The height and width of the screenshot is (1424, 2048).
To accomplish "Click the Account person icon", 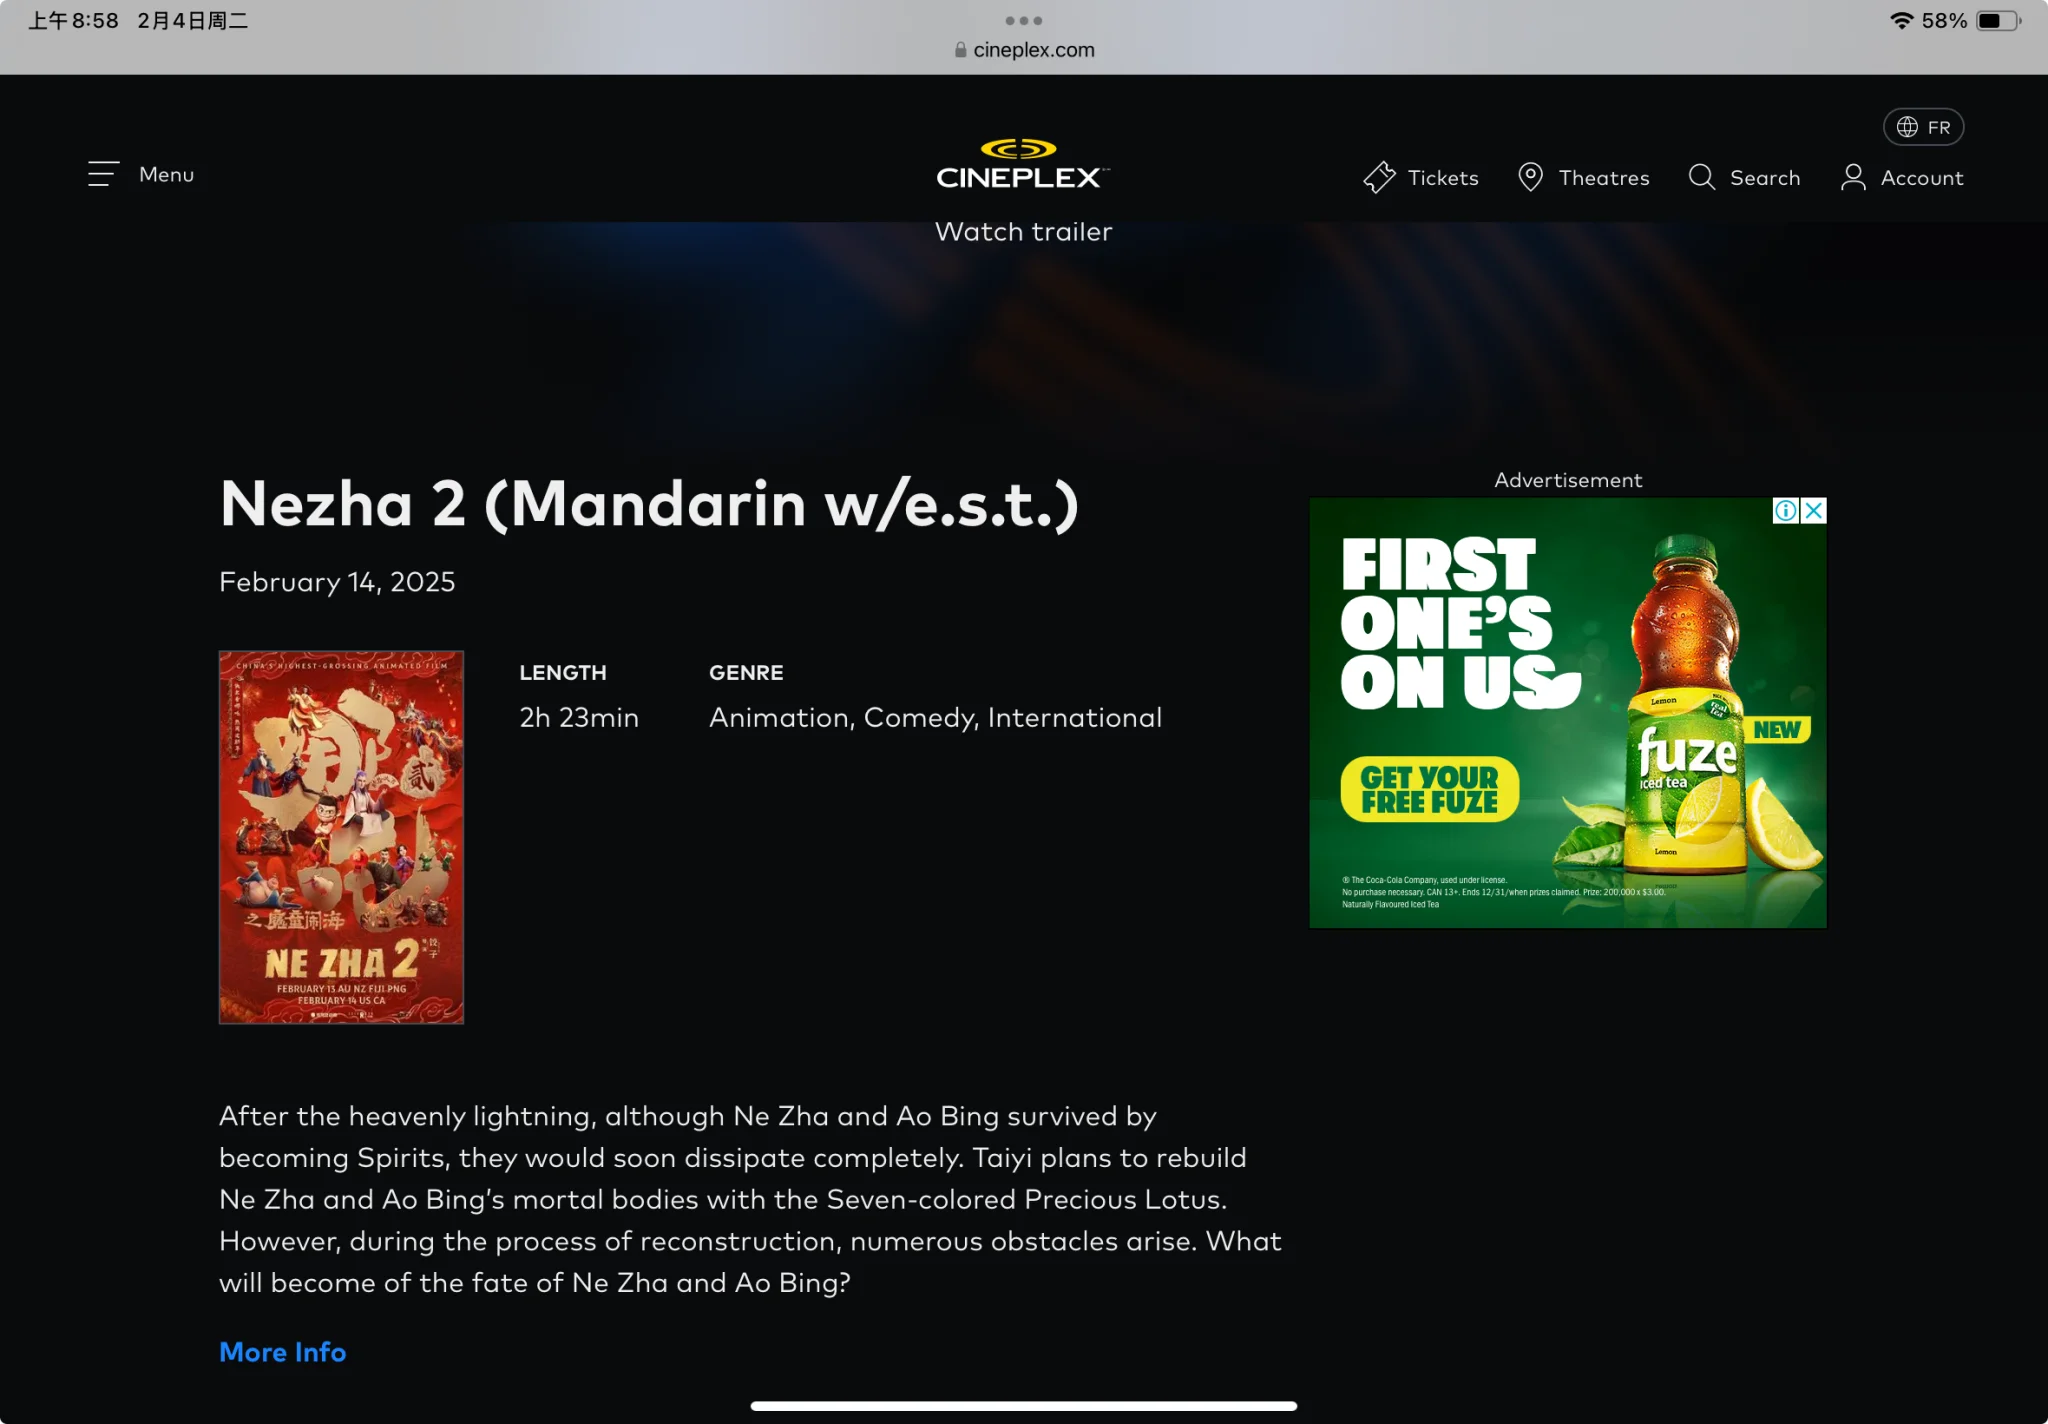I will click(1853, 177).
